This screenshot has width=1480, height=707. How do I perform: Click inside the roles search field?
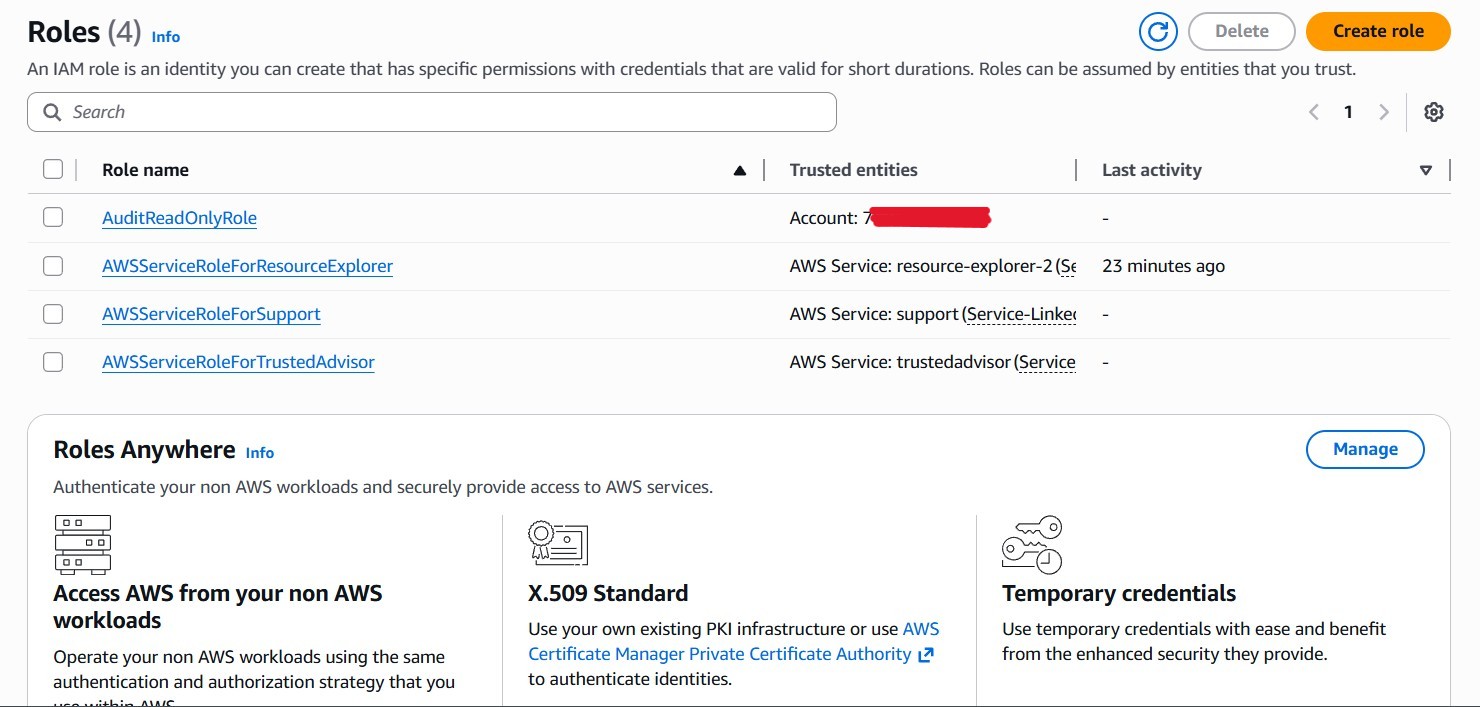430,111
